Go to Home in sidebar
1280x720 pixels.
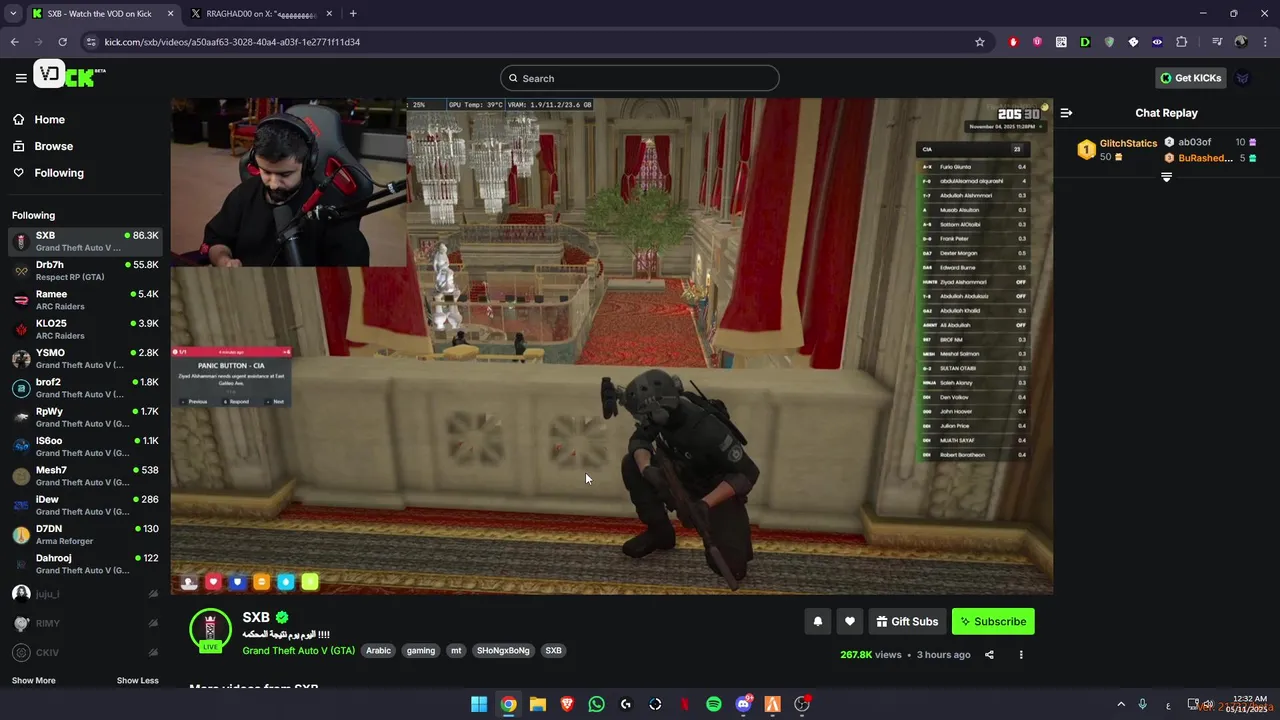pyautogui.click(x=49, y=119)
